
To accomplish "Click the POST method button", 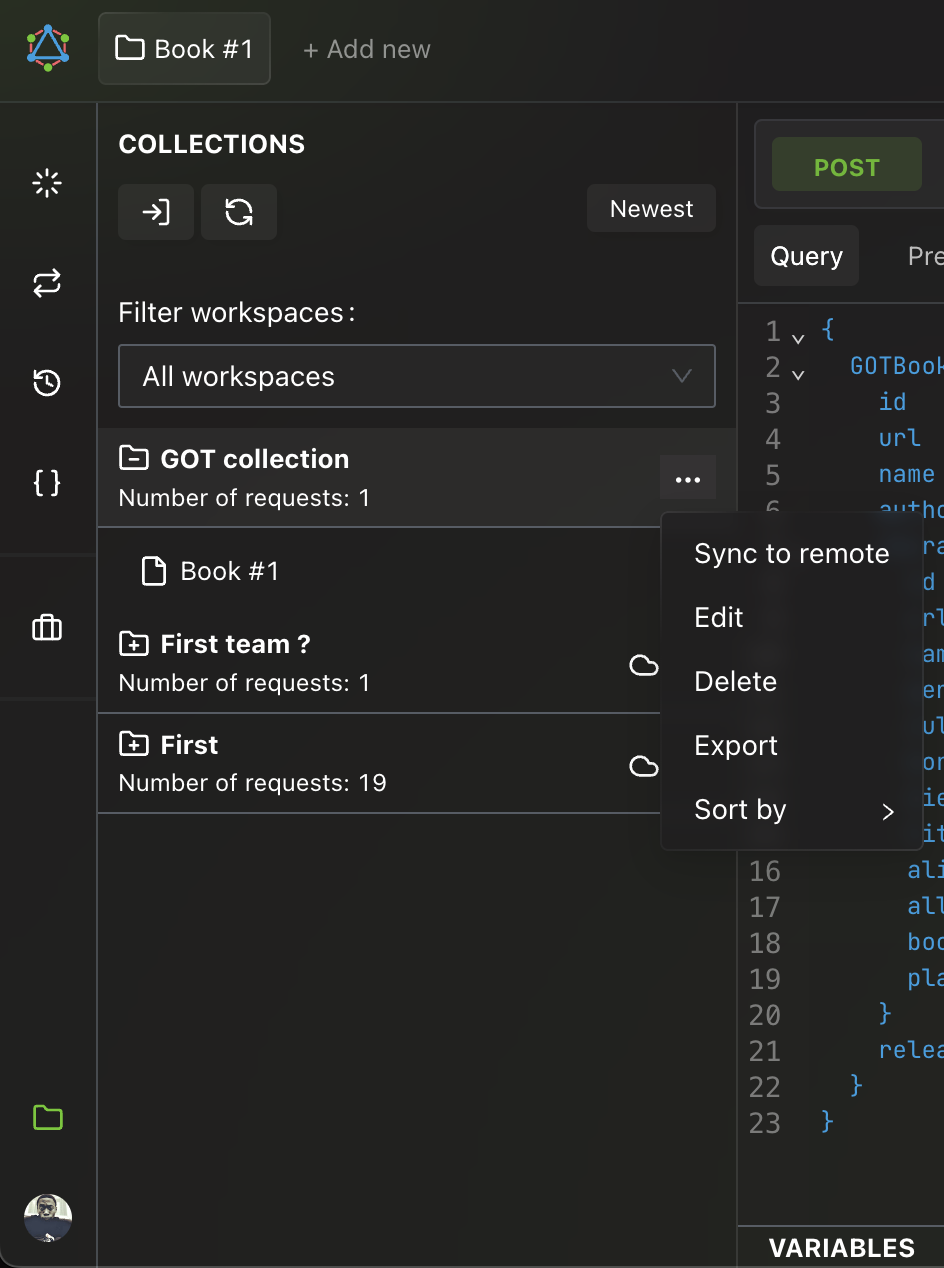I will (846, 167).
